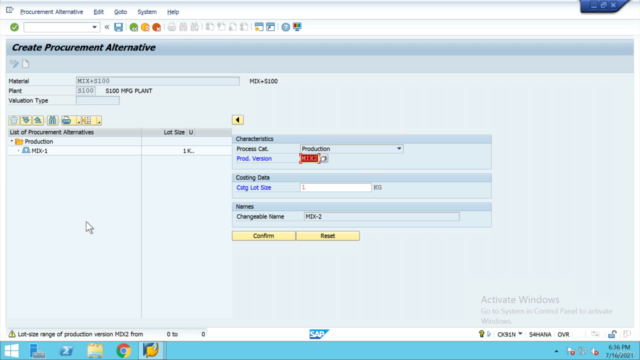Click the blue Help question mark icon
This screenshot has width=640, height=360.
[286, 27]
